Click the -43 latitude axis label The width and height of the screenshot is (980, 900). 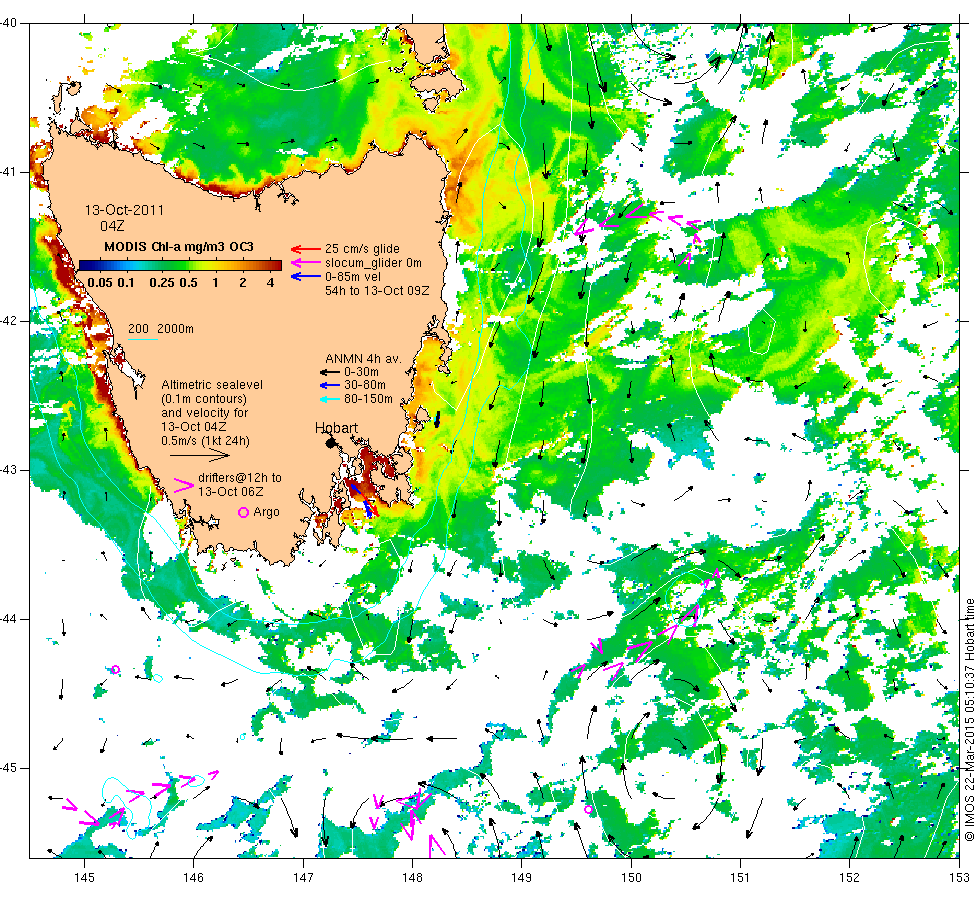point(9,470)
